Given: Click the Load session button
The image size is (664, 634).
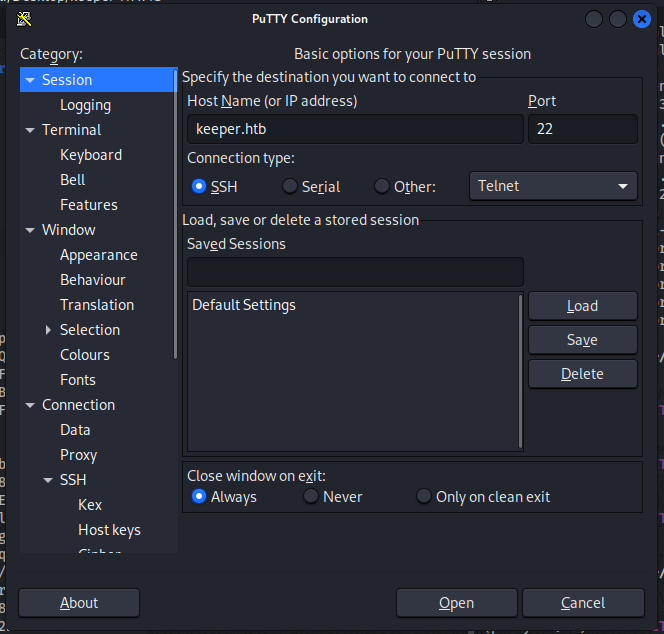Looking at the screenshot, I should pyautogui.click(x=583, y=305).
